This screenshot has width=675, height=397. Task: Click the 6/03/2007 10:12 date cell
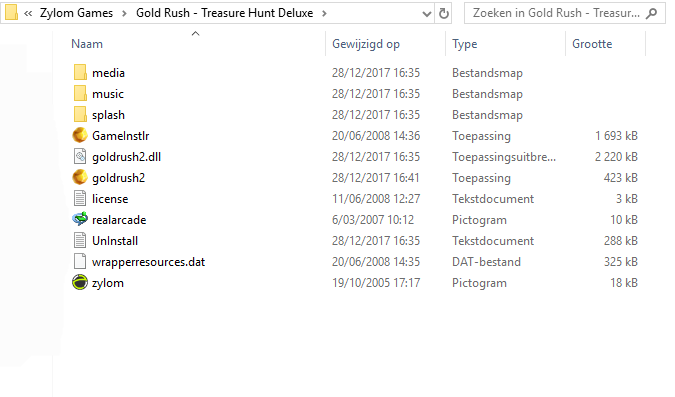click(x=373, y=220)
